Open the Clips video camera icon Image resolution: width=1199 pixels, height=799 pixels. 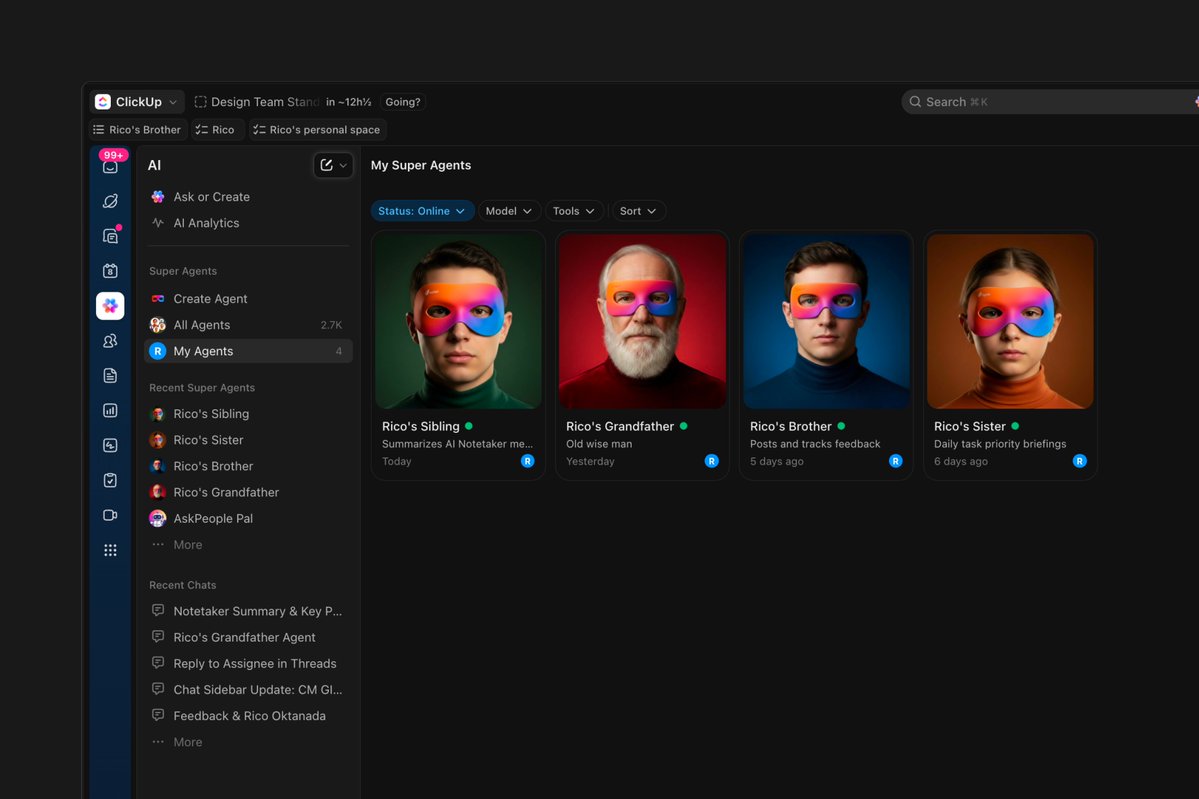click(110, 515)
